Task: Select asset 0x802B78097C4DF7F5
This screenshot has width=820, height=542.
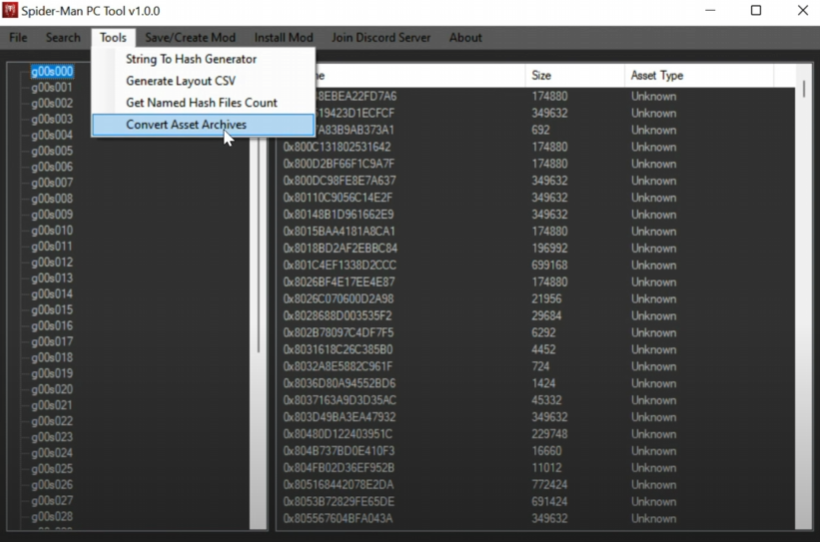Action: (338, 333)
